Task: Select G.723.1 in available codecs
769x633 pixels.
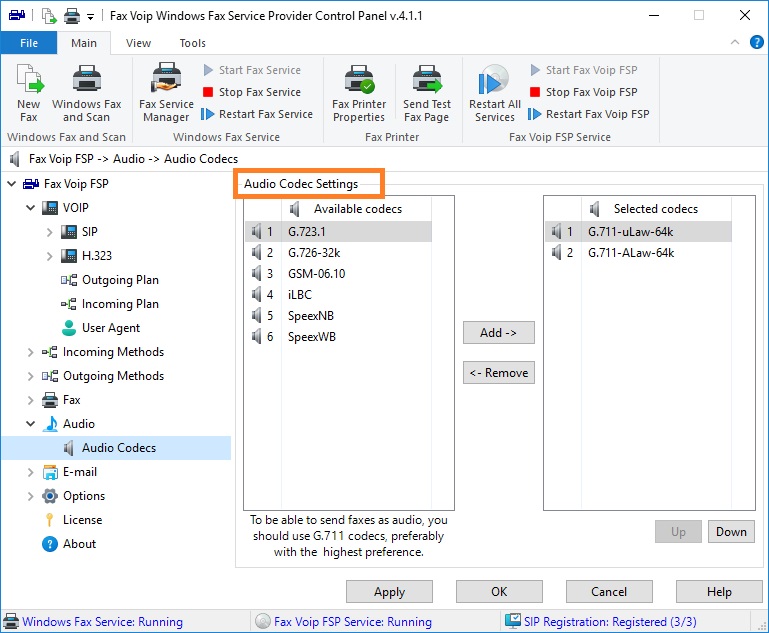Action: [338, 231]
